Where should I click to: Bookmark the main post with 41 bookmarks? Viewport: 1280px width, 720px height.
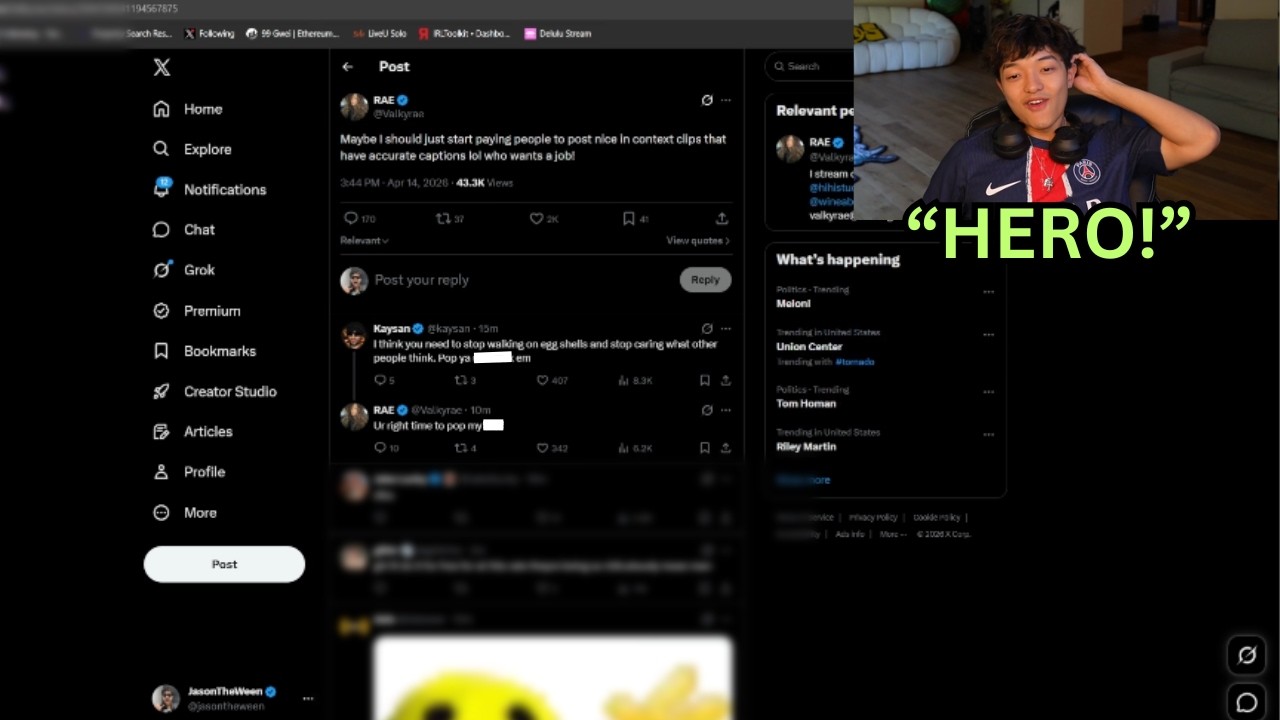tap(628, 218)
